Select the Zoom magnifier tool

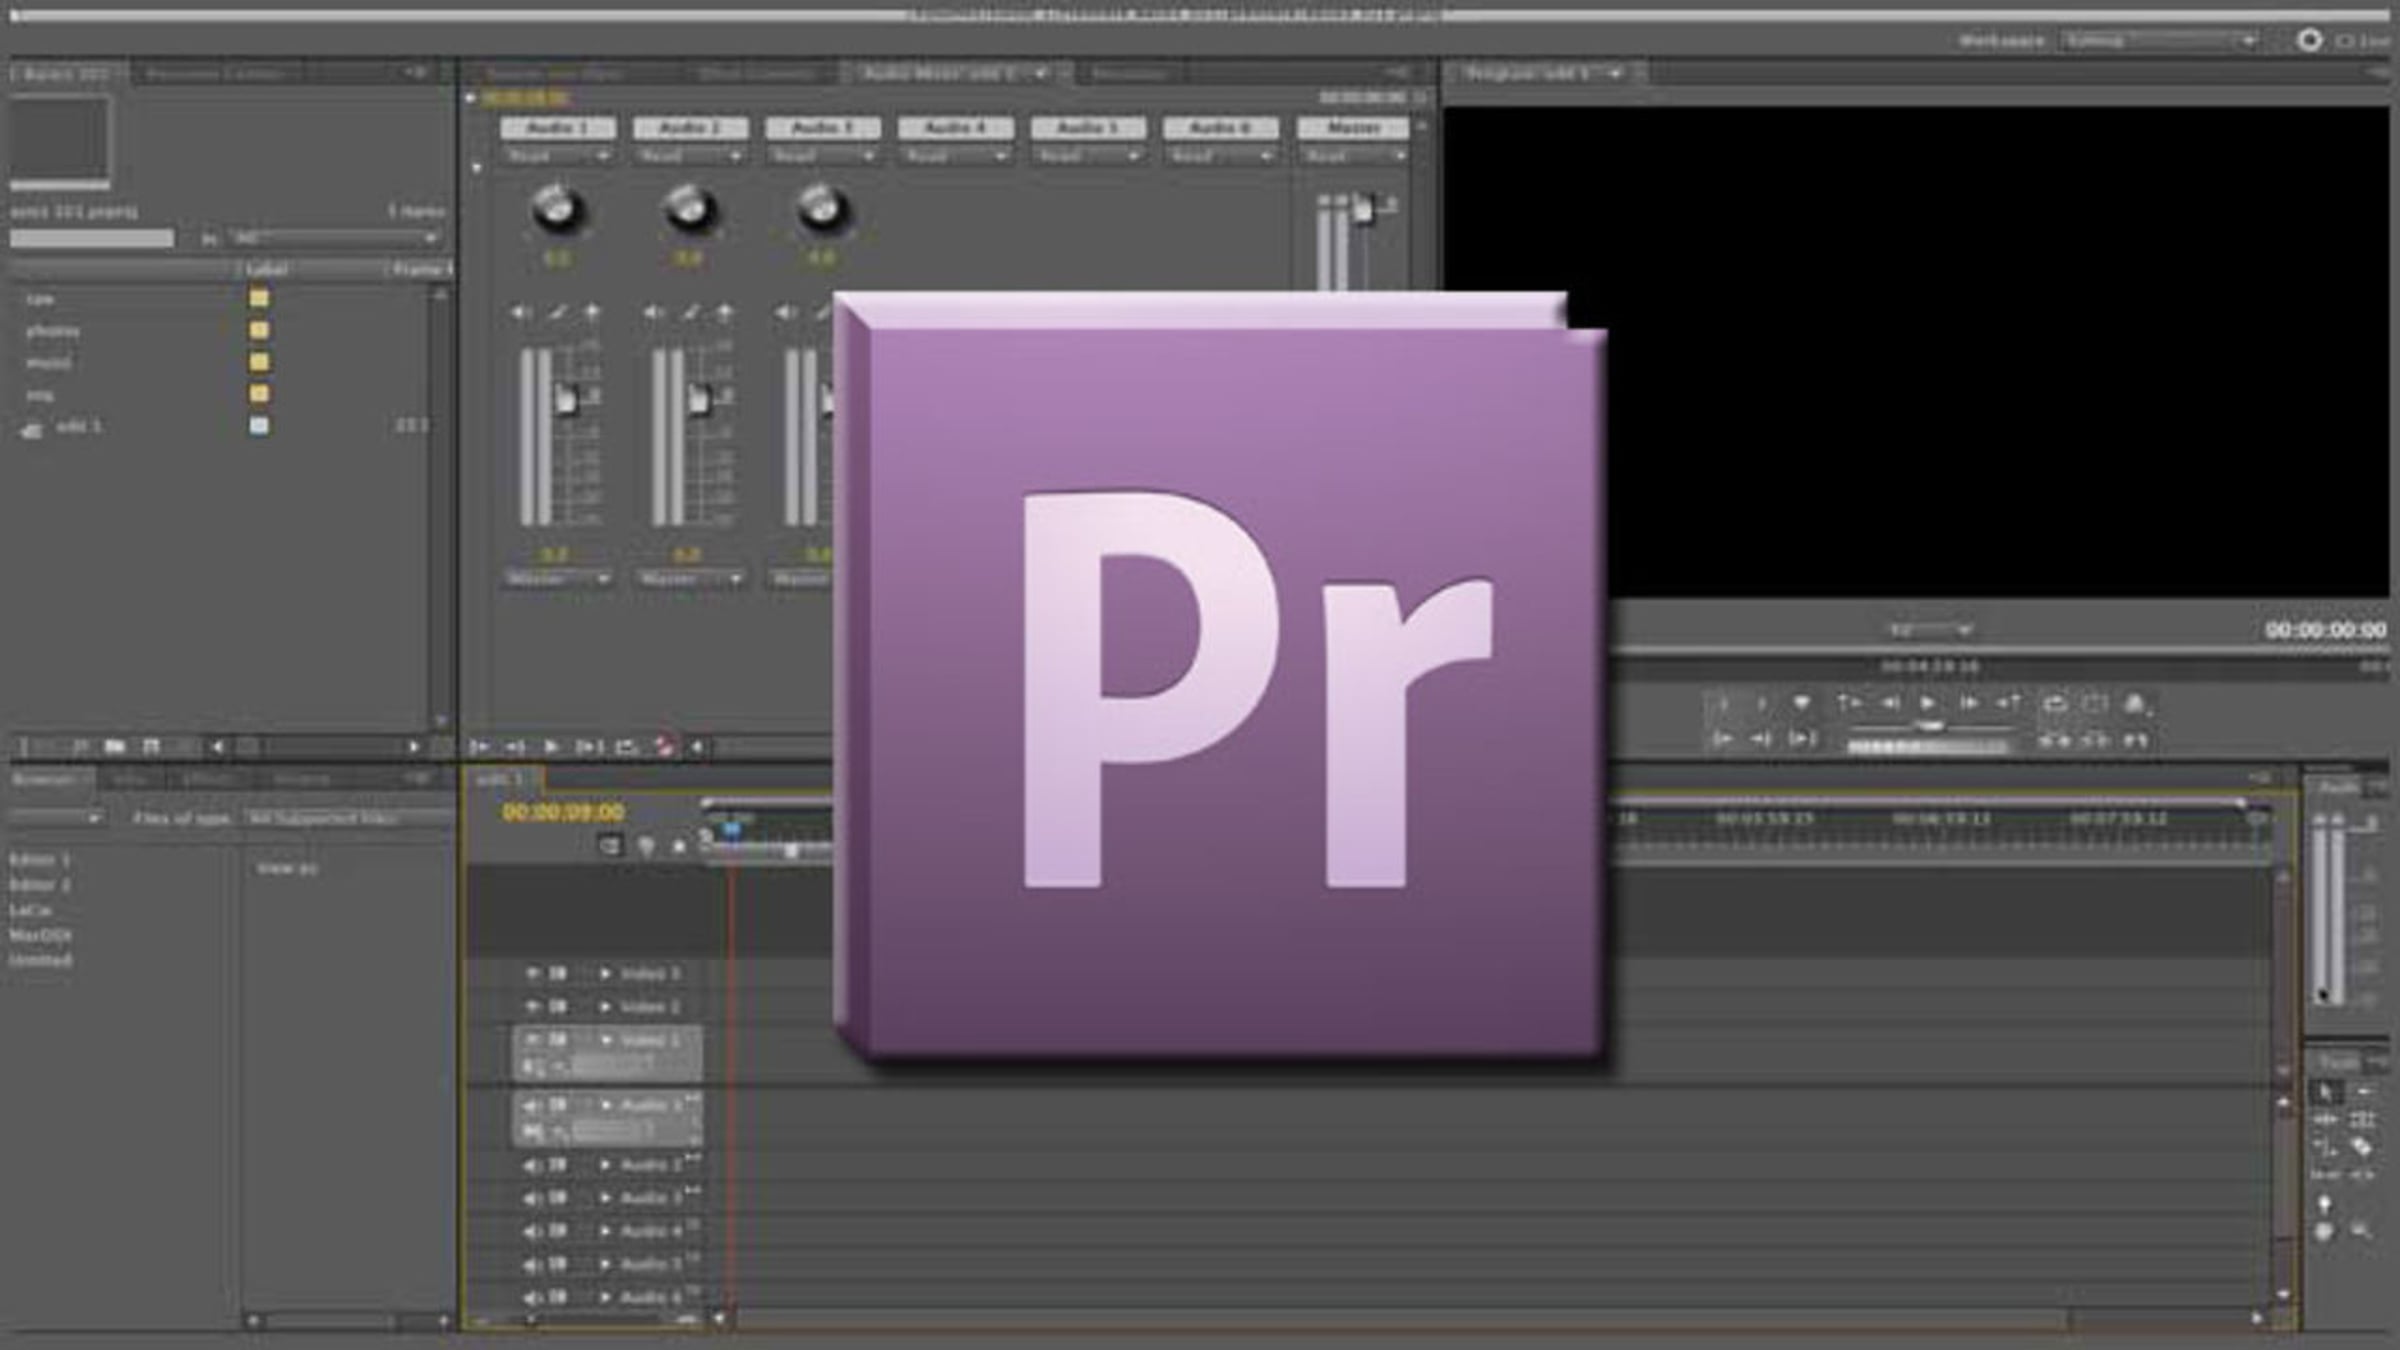2361,1230
